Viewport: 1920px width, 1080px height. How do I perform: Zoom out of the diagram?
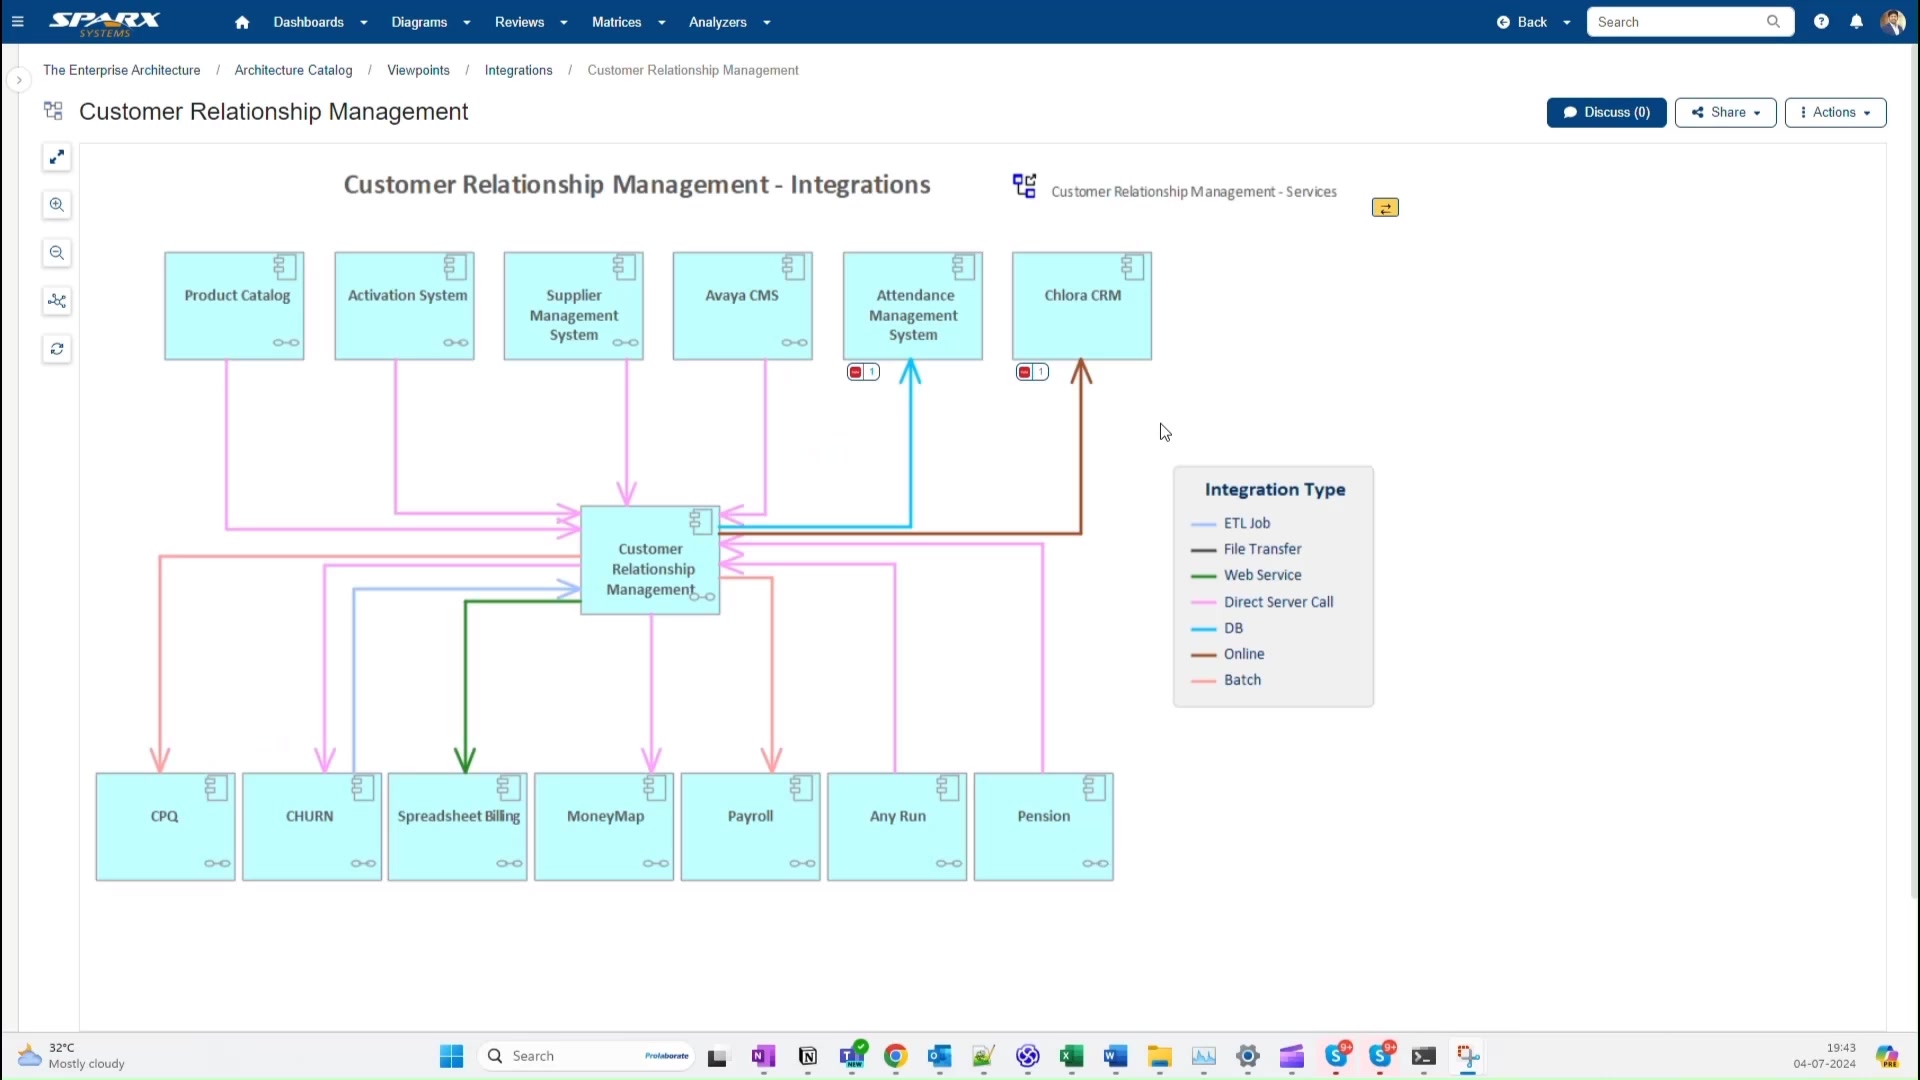[57, 253]
